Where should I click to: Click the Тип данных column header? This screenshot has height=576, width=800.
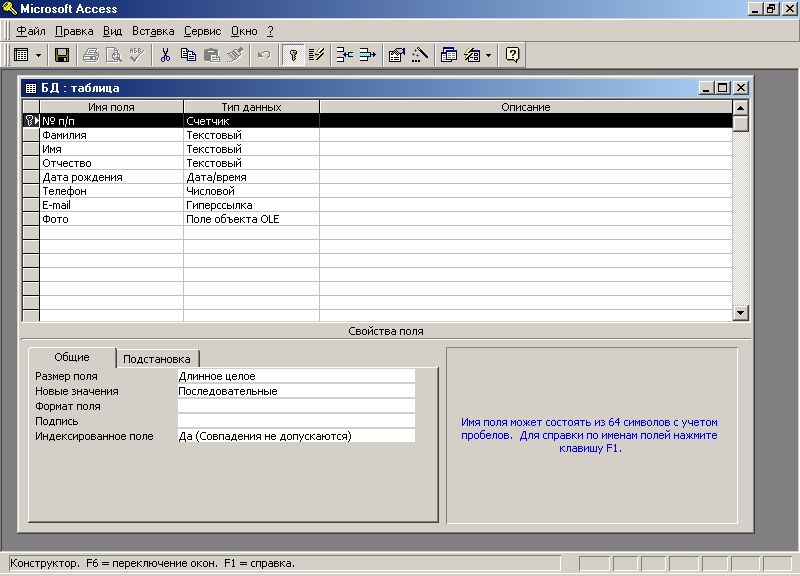click(x=251, y=107)
